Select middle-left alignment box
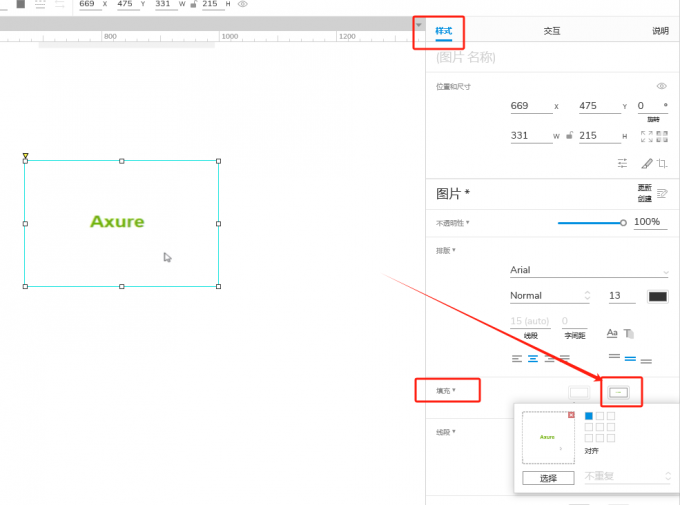Viewport: 680px width, 505px height. (588, 427)
